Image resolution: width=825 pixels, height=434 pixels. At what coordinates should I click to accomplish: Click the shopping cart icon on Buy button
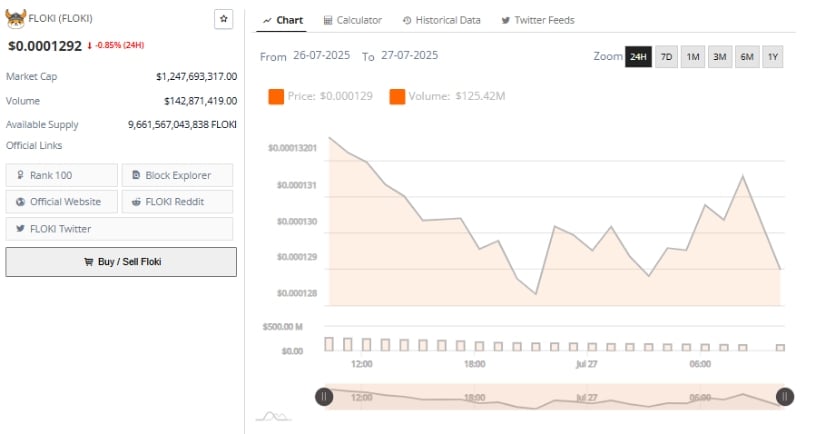[x=88, y=261]
